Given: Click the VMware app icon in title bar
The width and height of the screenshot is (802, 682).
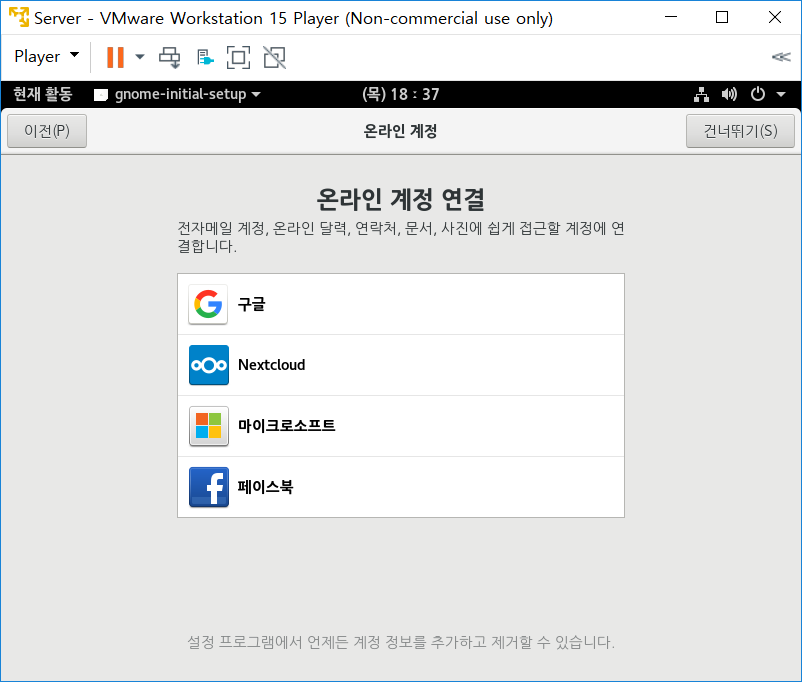Looking at the screenshot, I should (19, 17).
